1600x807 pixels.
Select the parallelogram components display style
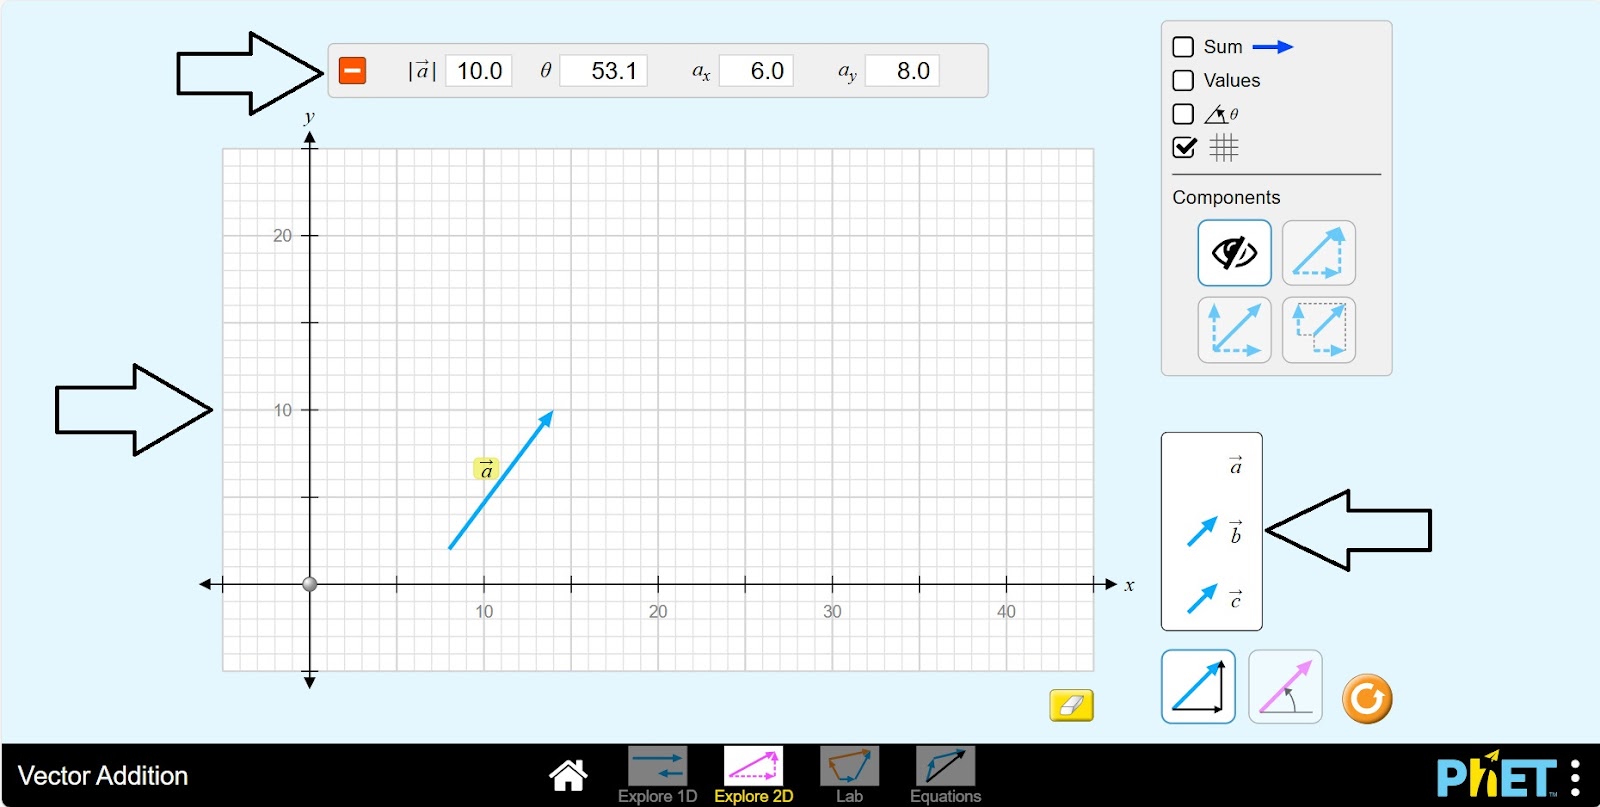pos(1234,330)
